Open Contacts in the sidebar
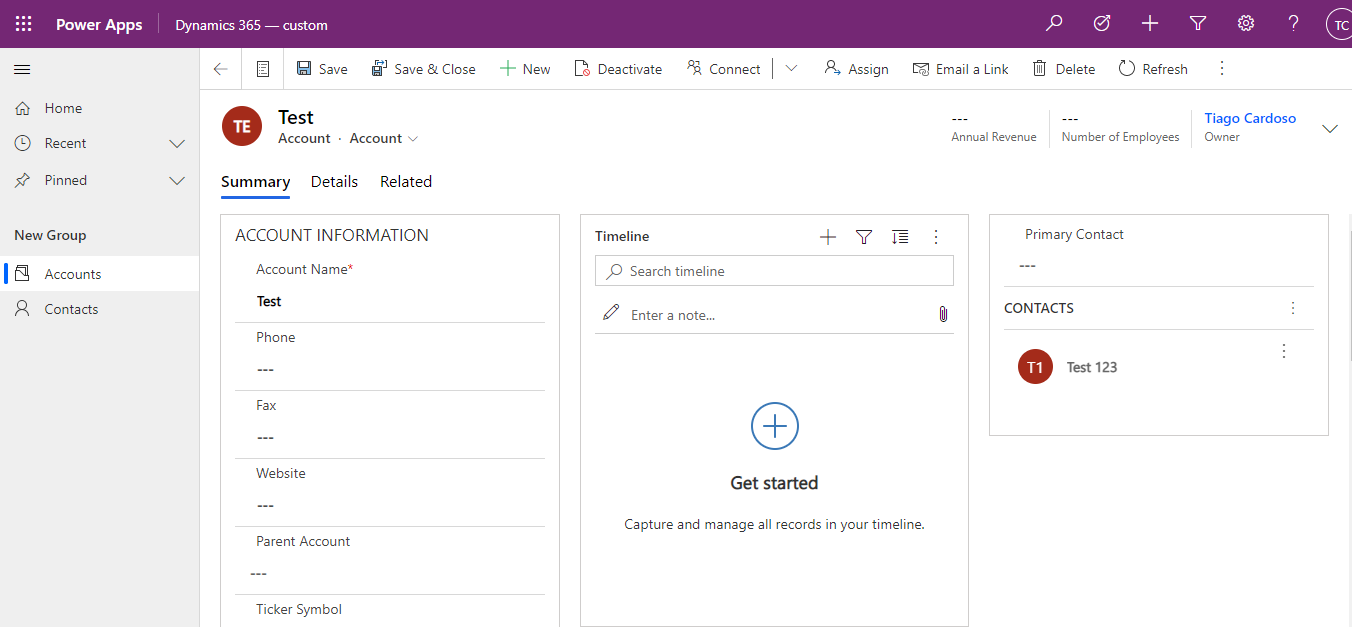1352x627 pixels. [71, 310]
